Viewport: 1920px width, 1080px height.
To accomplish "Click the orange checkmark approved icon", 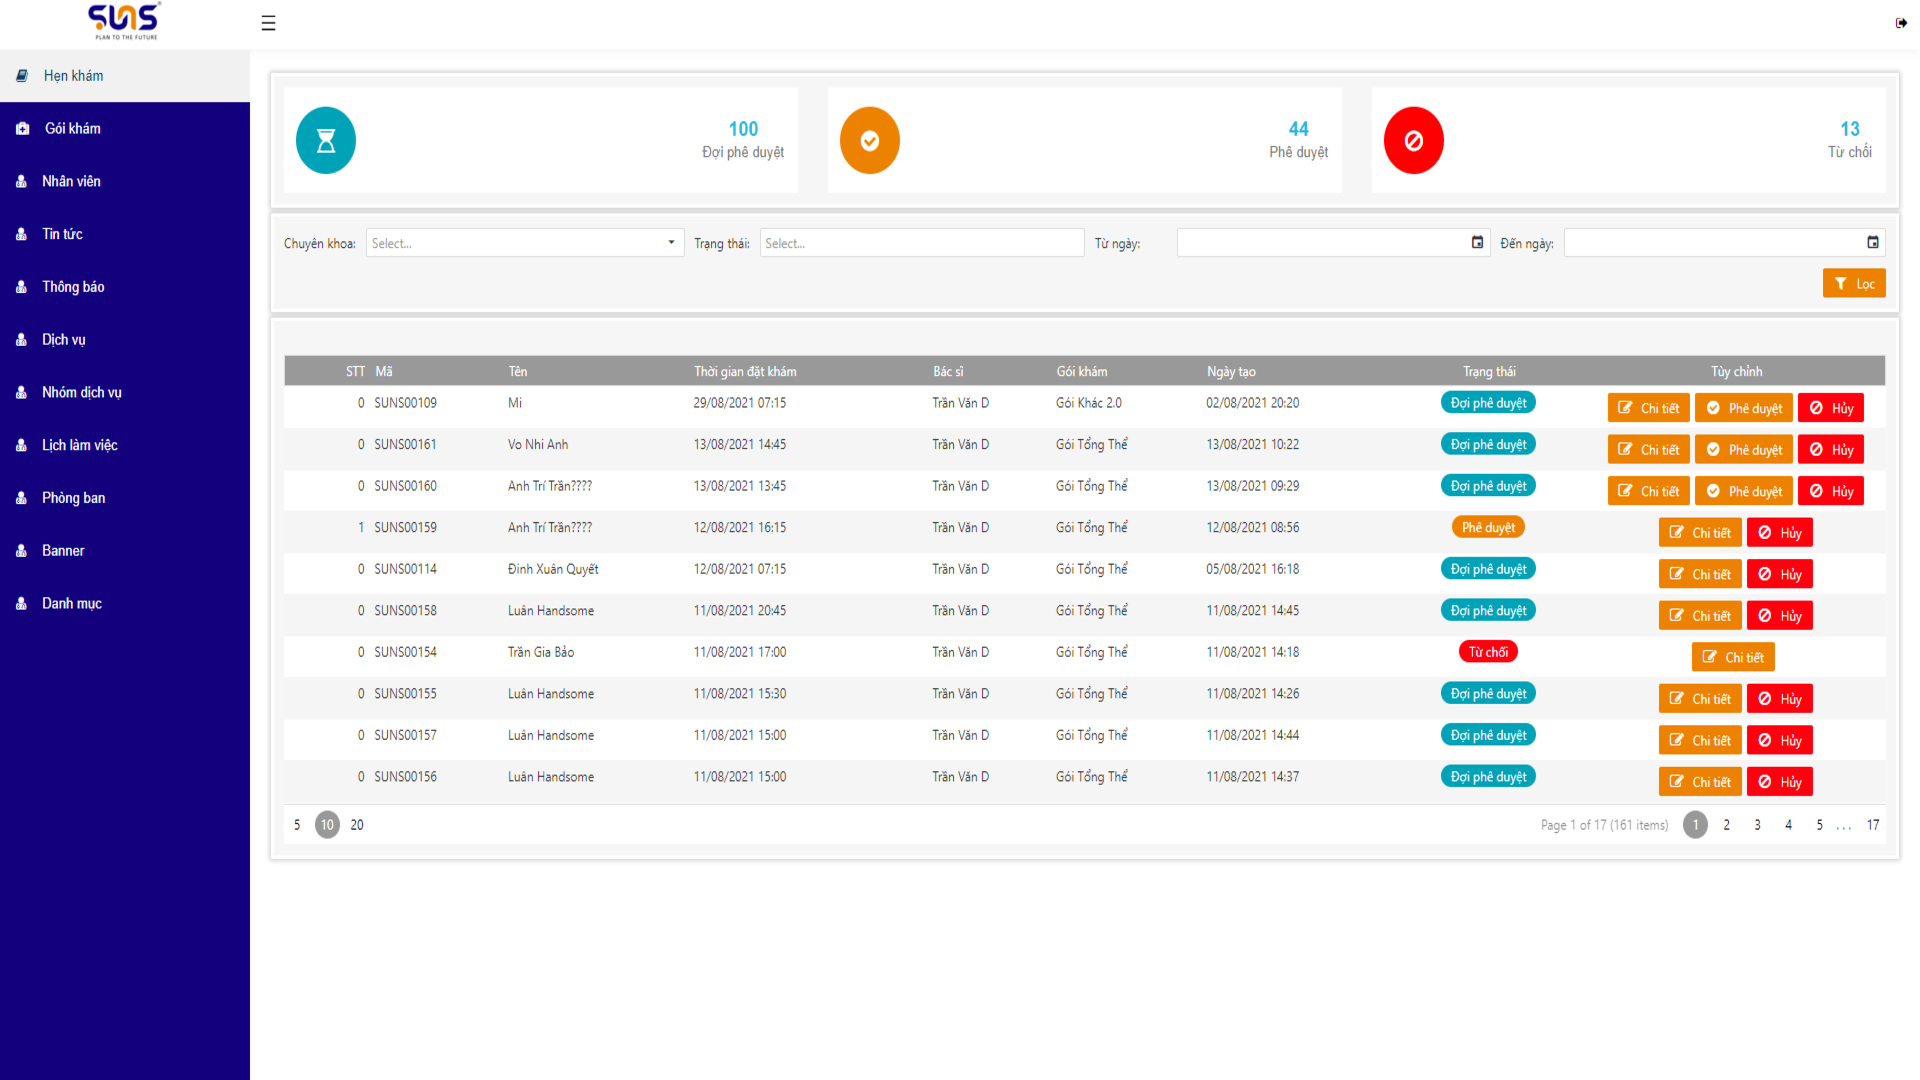I will coord(869,141).
